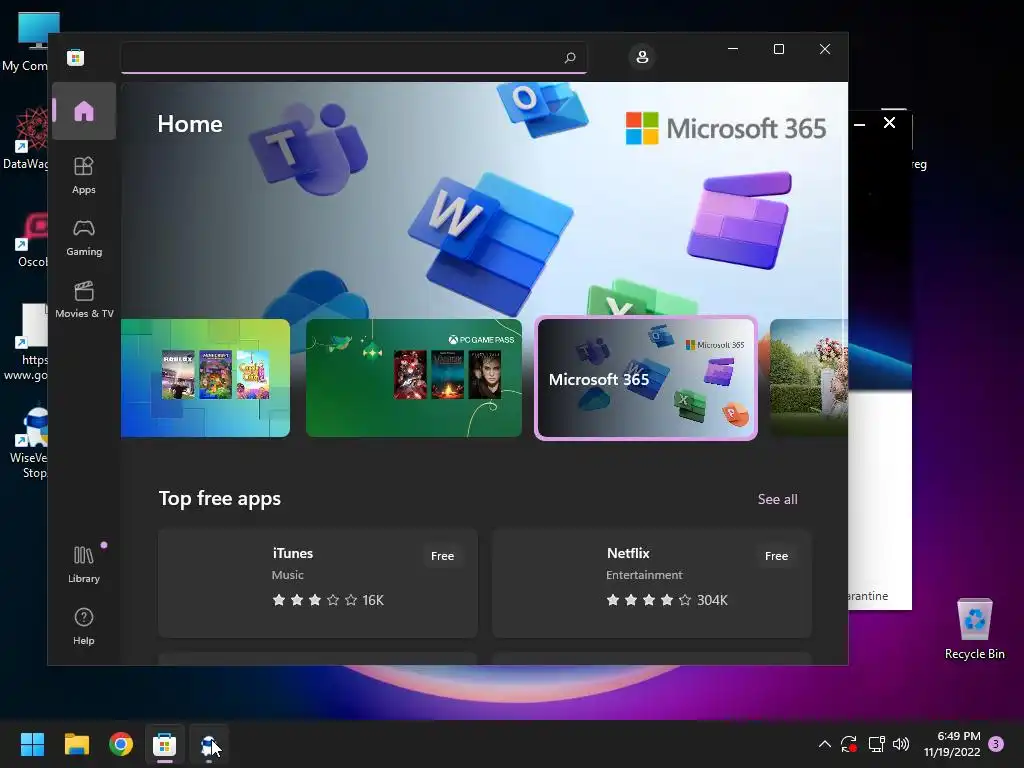Open the volume control in the tray
This screenshot has width=1024, height=768.
click(x=901, y=744)
